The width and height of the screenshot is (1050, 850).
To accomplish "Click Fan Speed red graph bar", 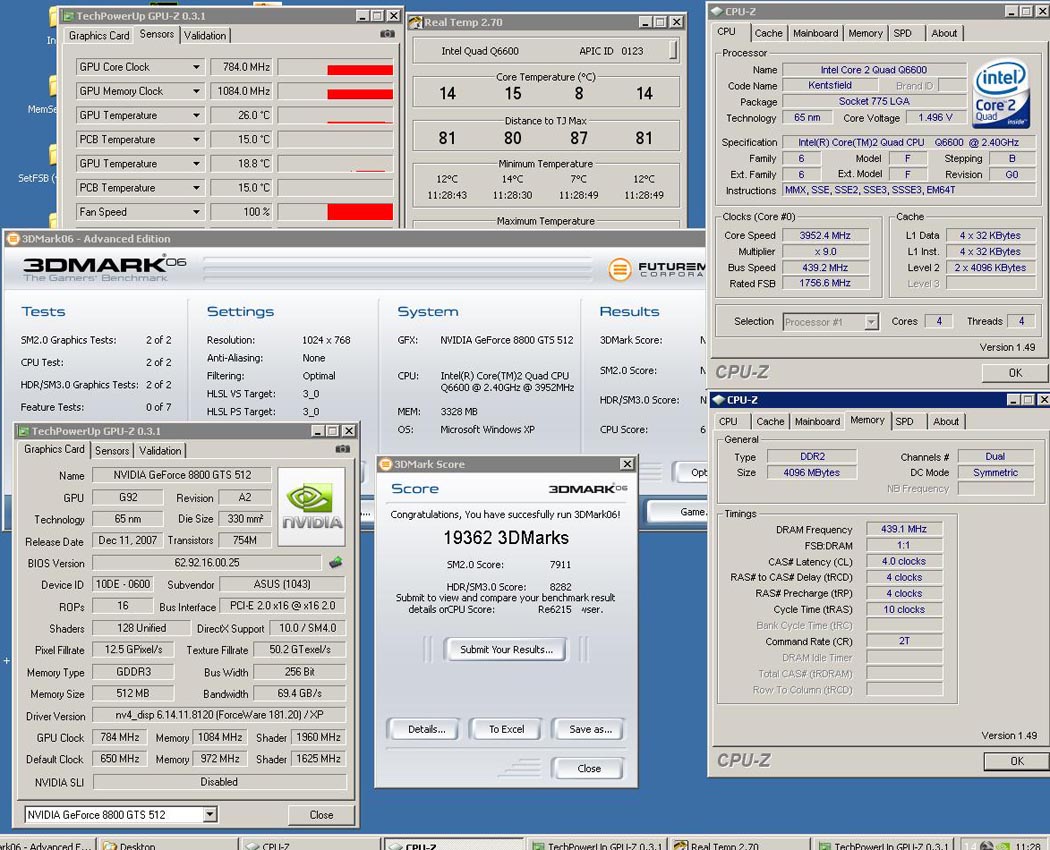I will pos(360,212).
